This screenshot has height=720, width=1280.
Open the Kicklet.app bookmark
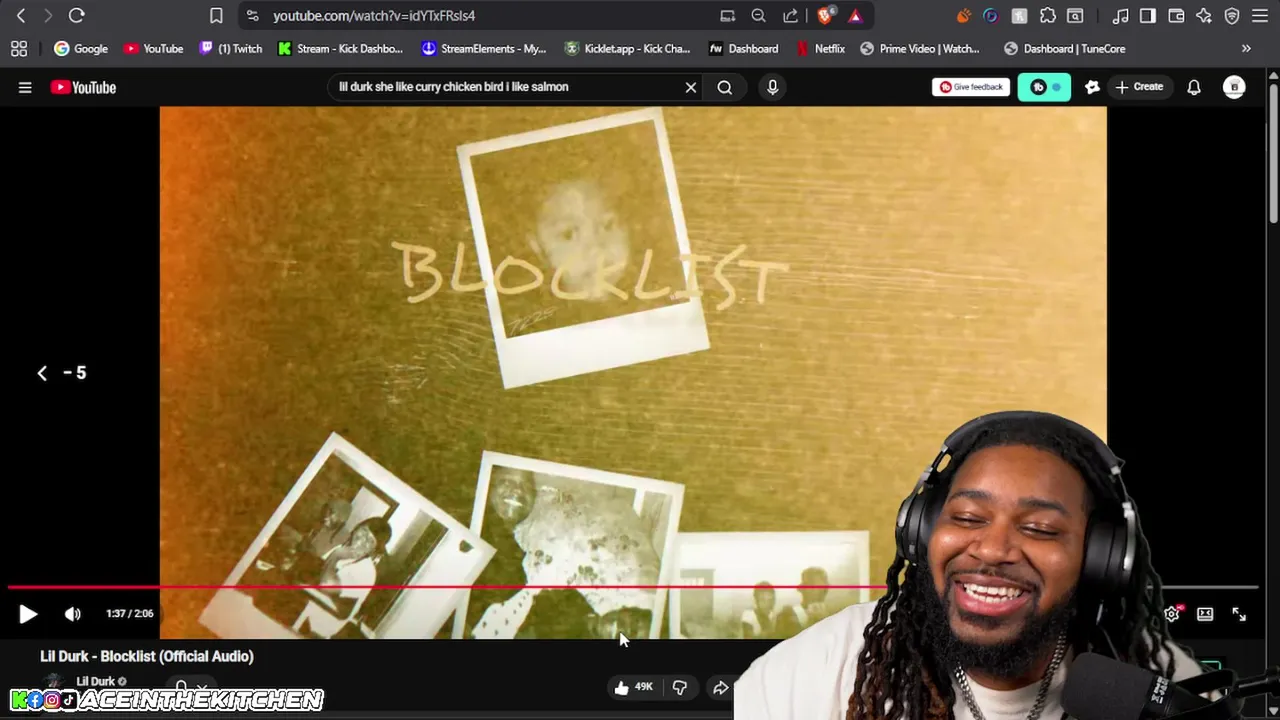point(627,49)
